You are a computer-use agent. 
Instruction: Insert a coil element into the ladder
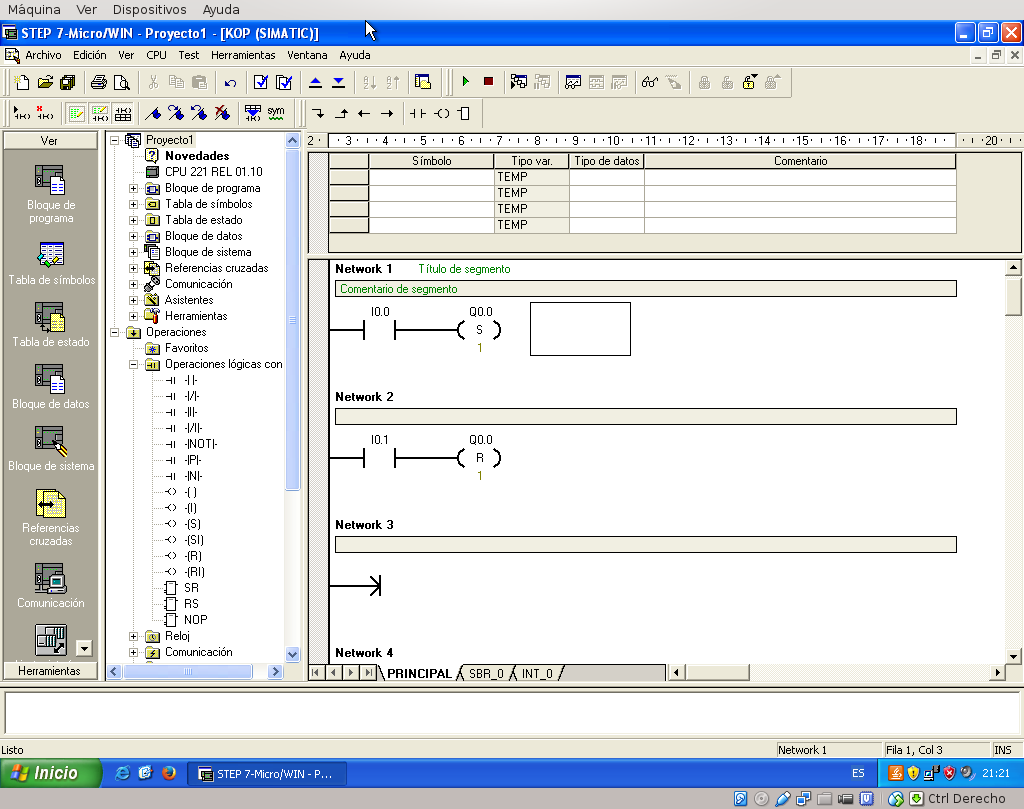440,114
